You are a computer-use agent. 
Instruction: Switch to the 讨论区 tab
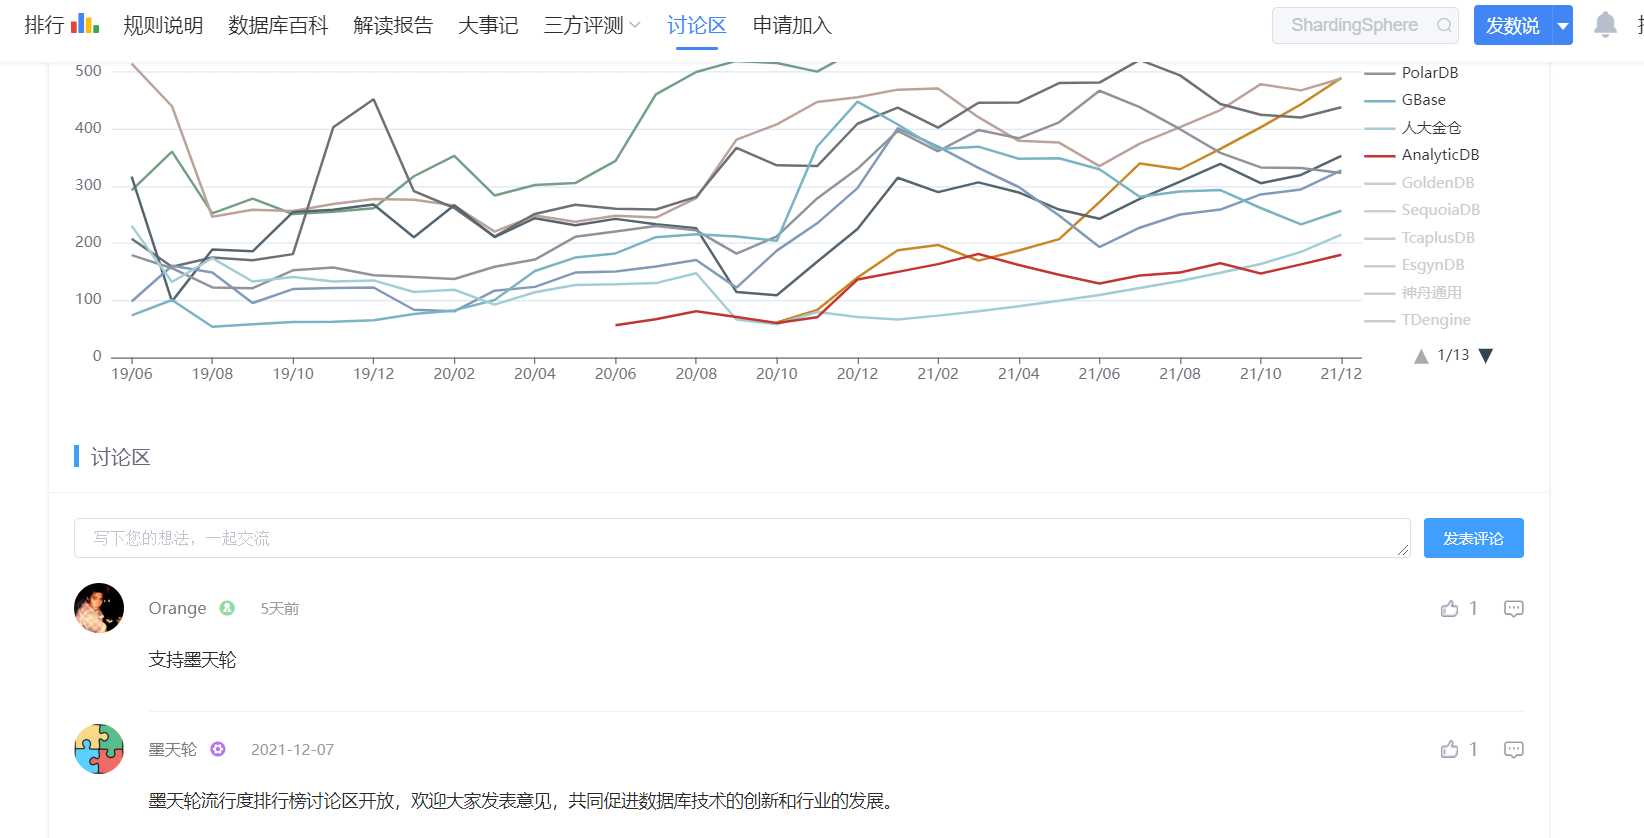coord(697,25)
